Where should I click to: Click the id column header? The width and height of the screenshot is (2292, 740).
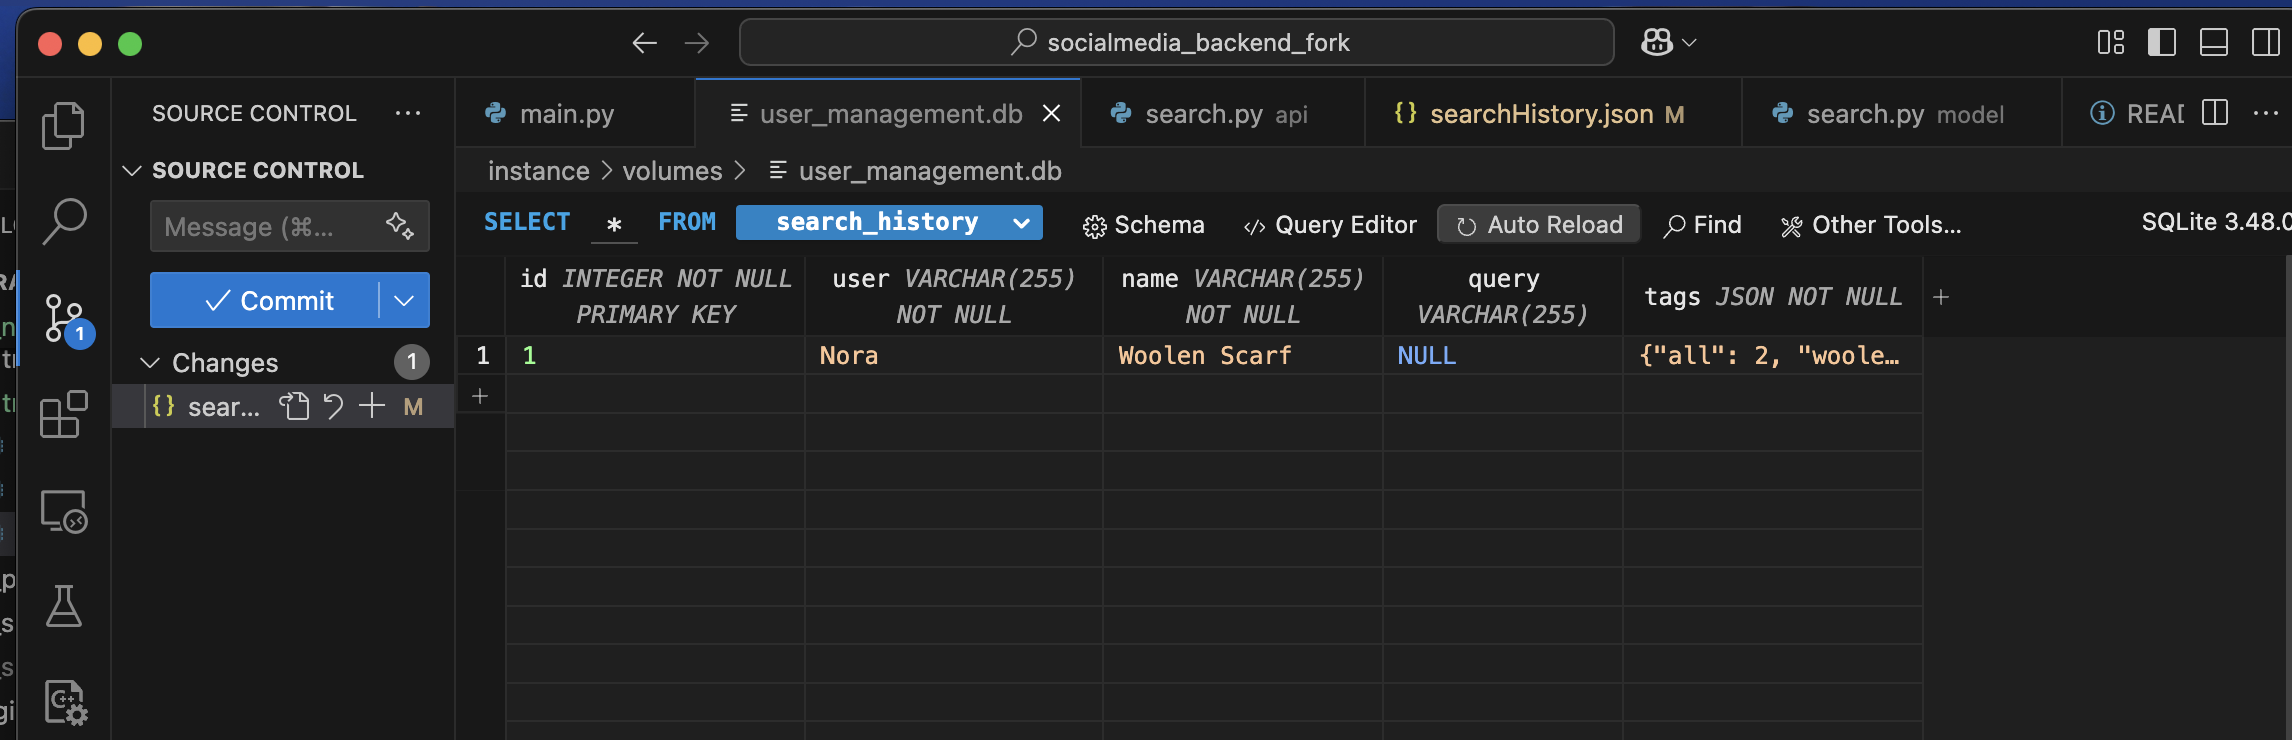656,296
